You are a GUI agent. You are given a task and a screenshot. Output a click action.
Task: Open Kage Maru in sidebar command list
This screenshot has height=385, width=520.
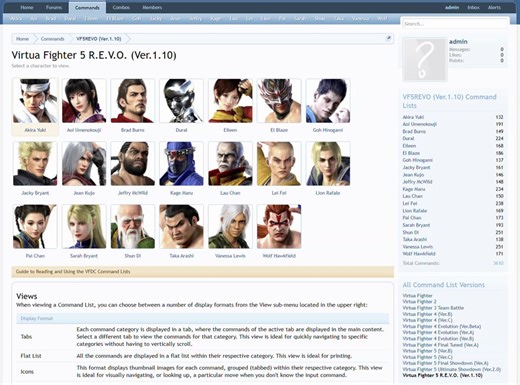point(414,189)
